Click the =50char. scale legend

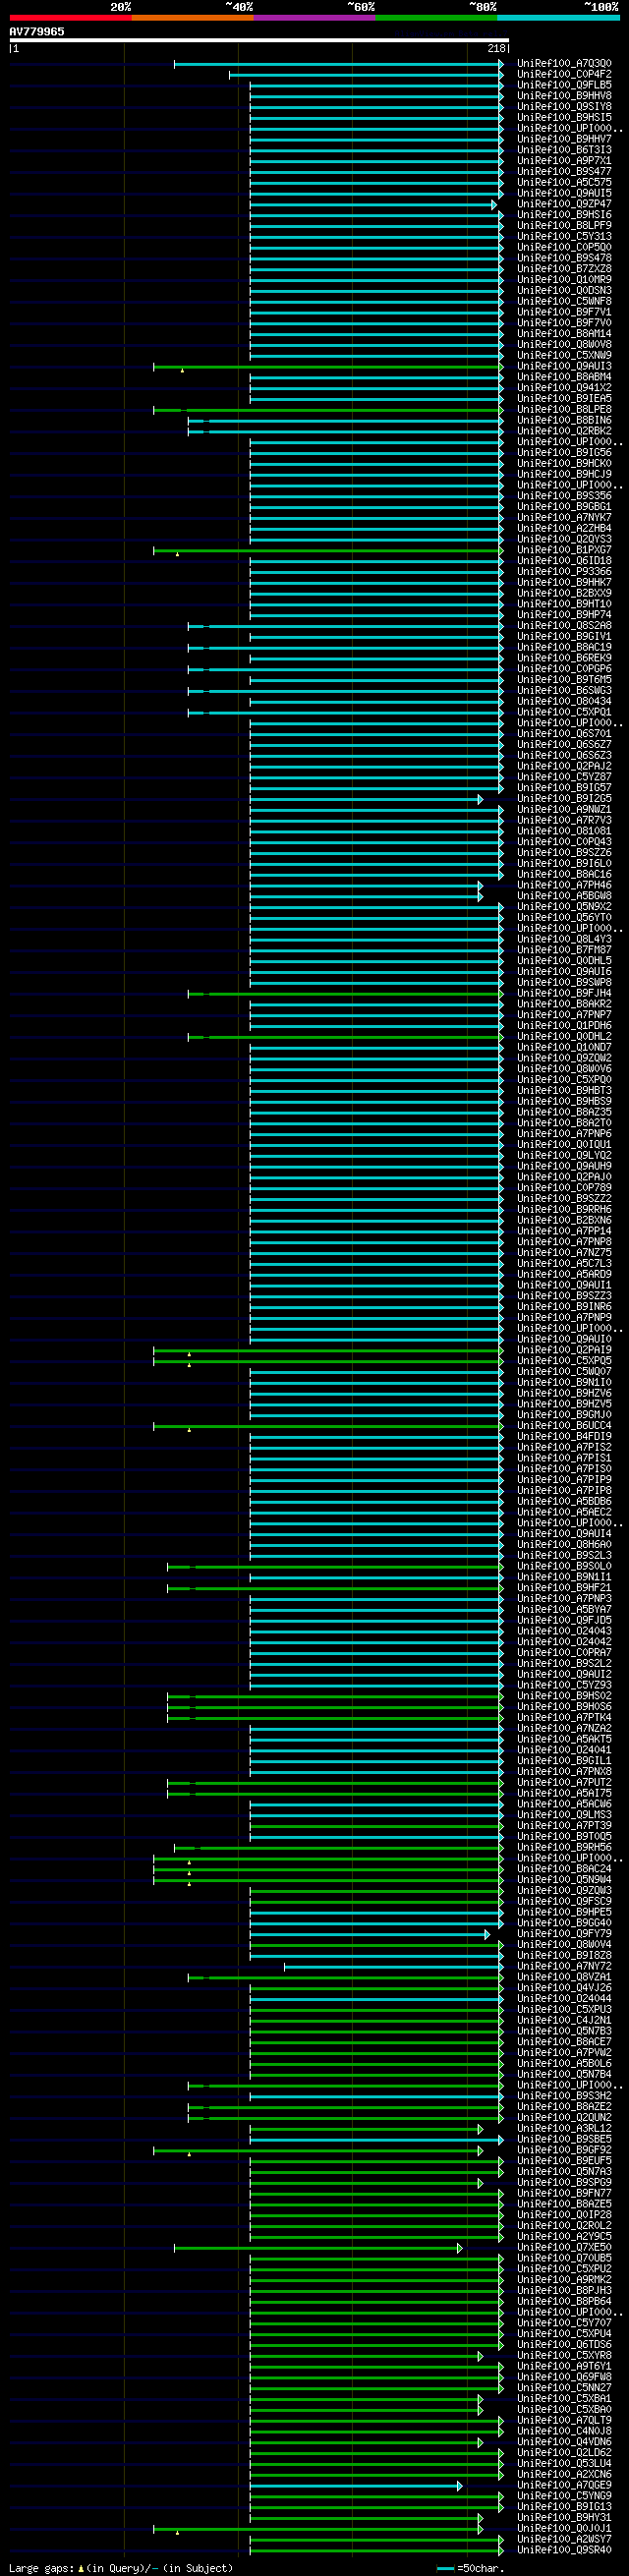pos(471,2568)
